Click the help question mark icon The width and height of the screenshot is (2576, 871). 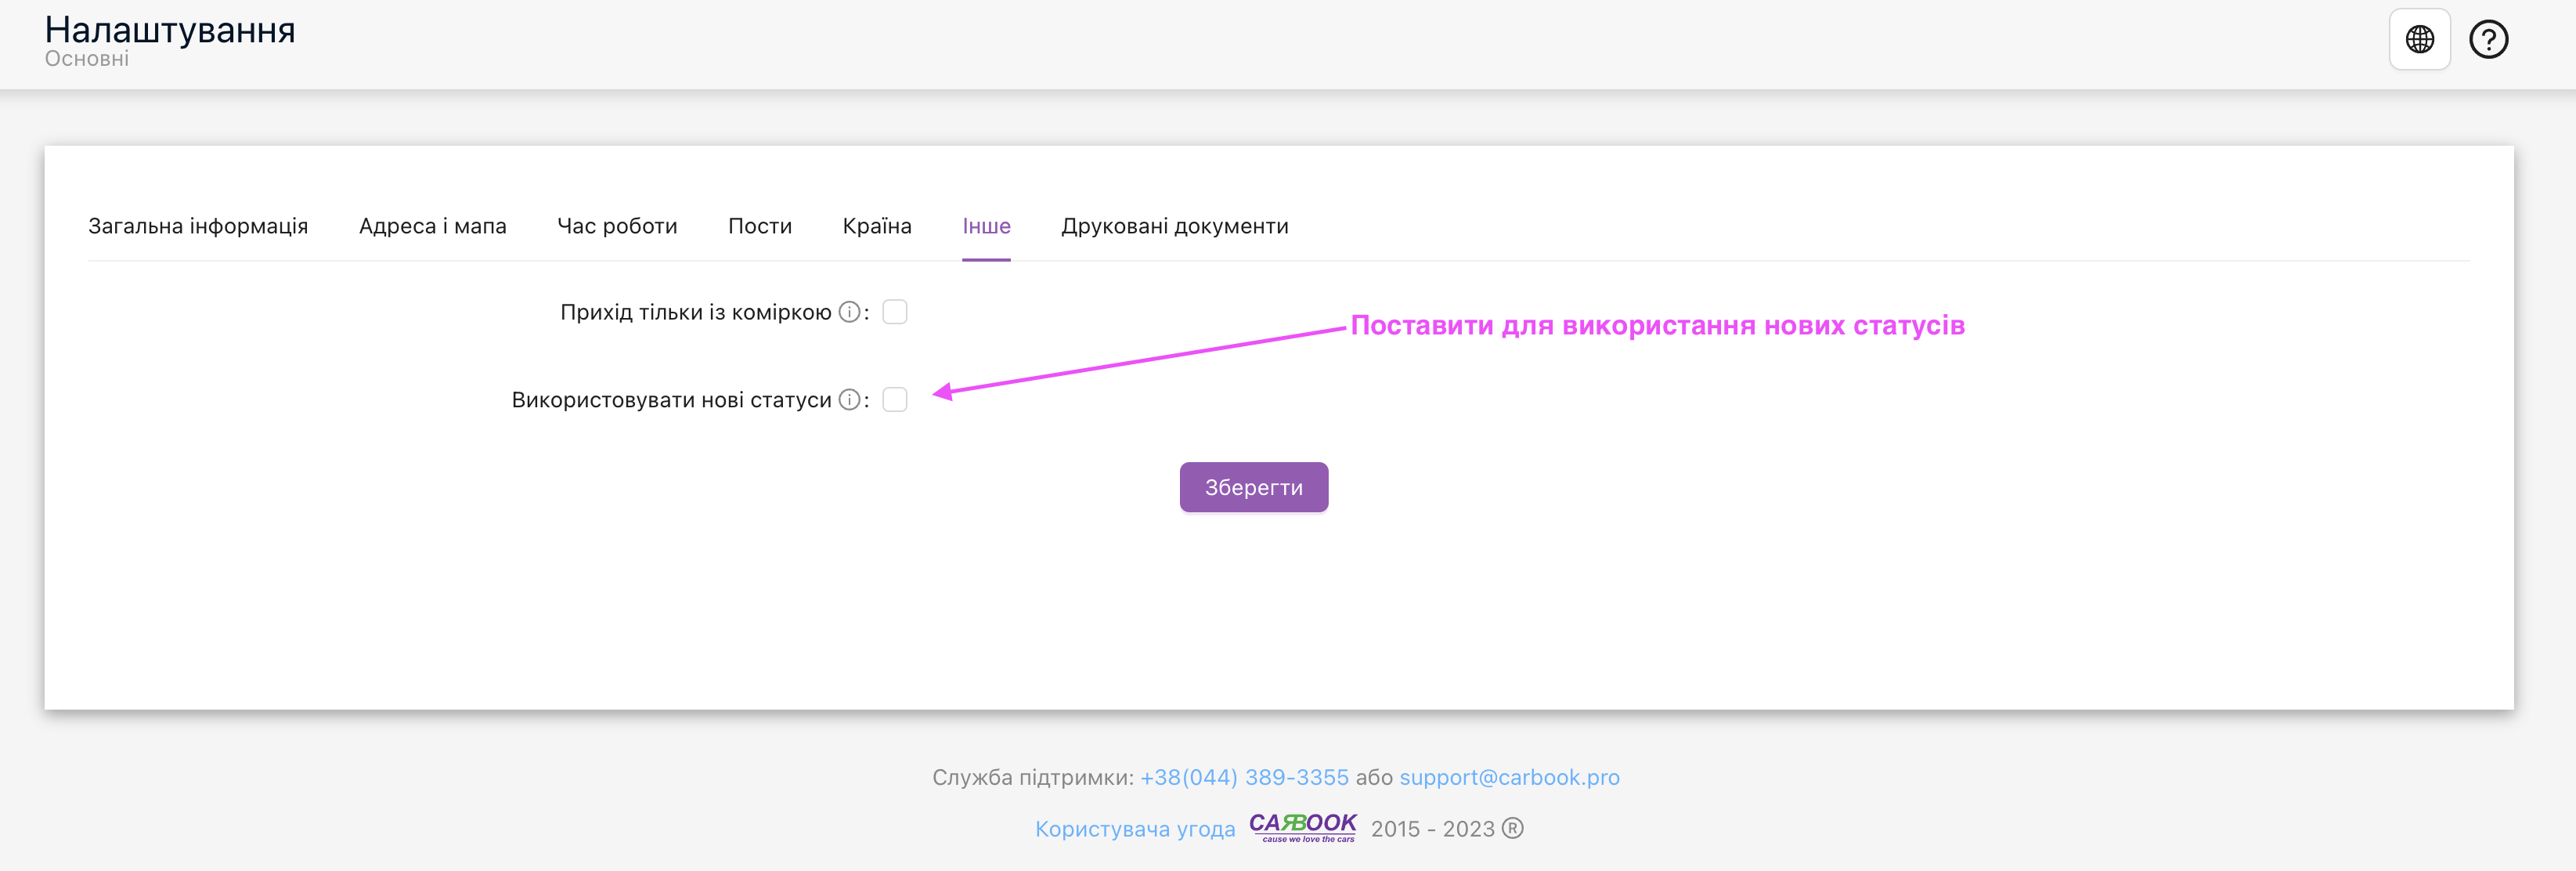click(x=2488, y=40)
